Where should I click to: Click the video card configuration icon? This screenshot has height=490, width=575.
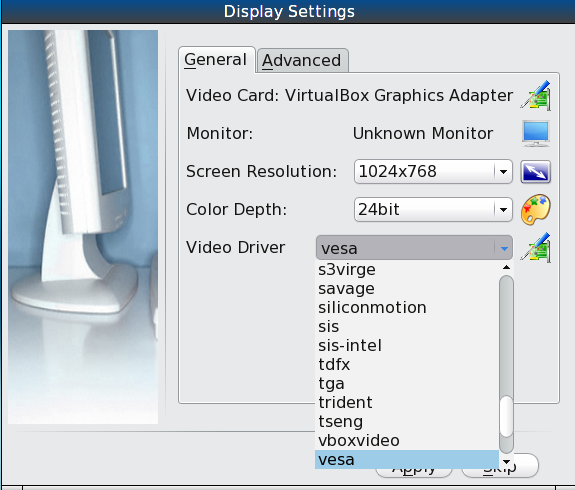(x=536, y=95)
